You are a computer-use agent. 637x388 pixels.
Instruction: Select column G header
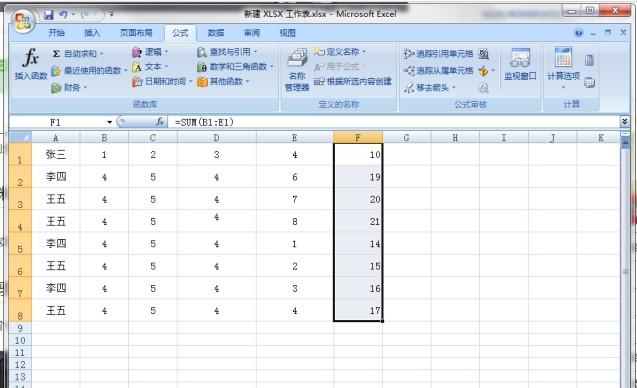tap(406, 138)
